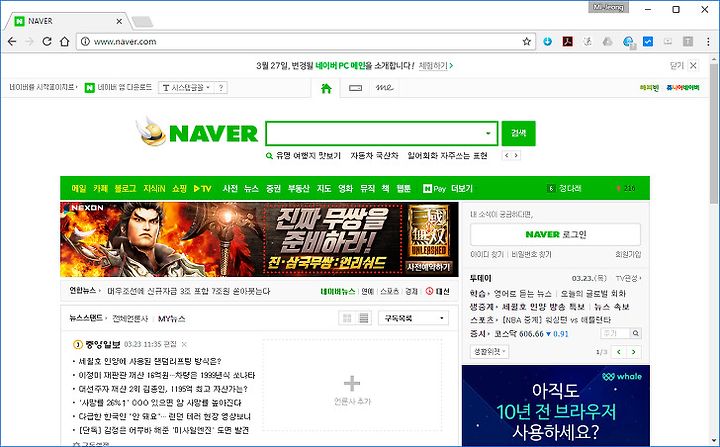The height and width of the screenshot is (447, 720).
Task: Open the red Adobe PDF extension
Action: coord(568,41)
